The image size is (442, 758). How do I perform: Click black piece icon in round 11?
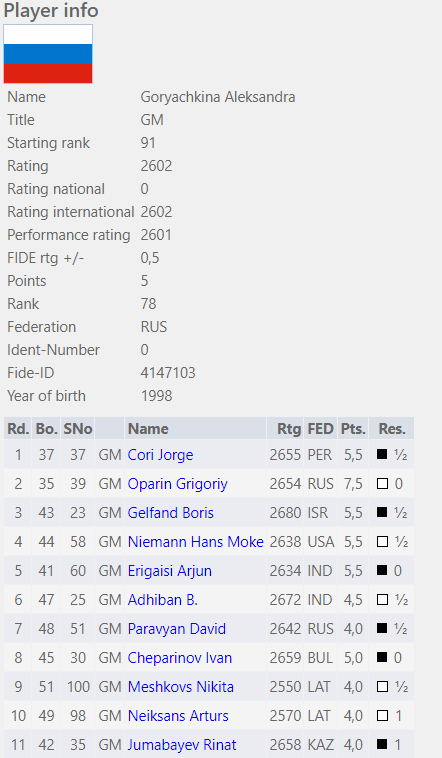(x=382, y=744)
